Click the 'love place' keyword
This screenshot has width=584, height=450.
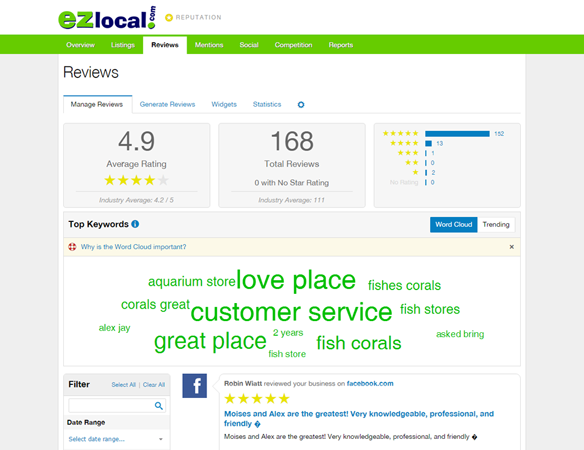coord(296,280)
